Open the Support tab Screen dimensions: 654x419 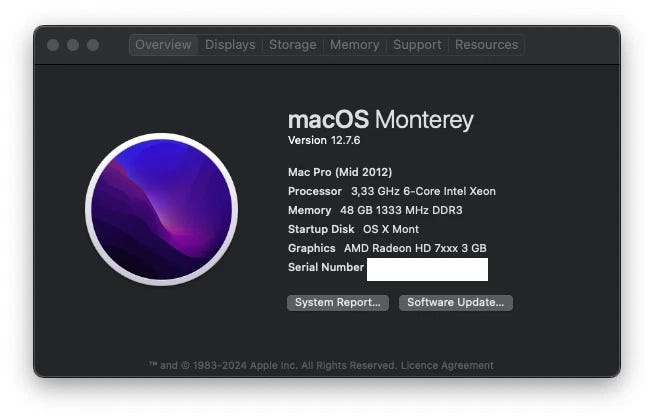point(417,45)
